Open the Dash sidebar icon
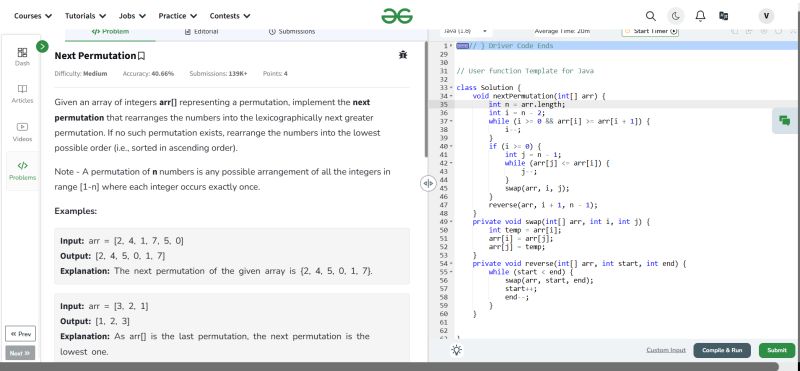This screenshot has height=371, width=800. [x=22, y=57]
